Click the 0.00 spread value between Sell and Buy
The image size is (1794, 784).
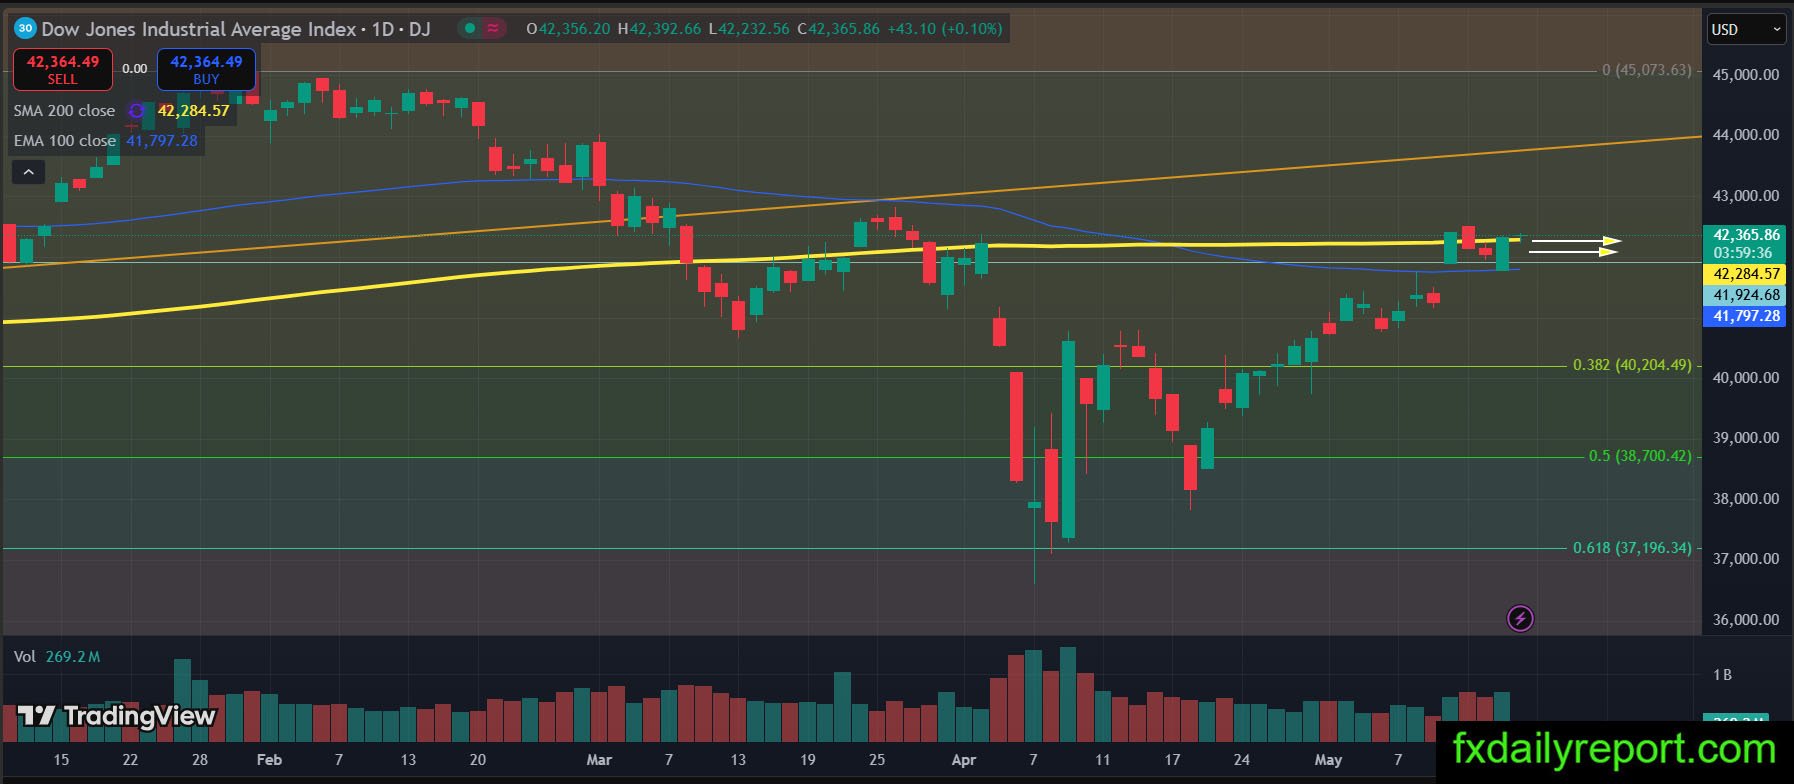pyautogui.click(x=134, y=69)
